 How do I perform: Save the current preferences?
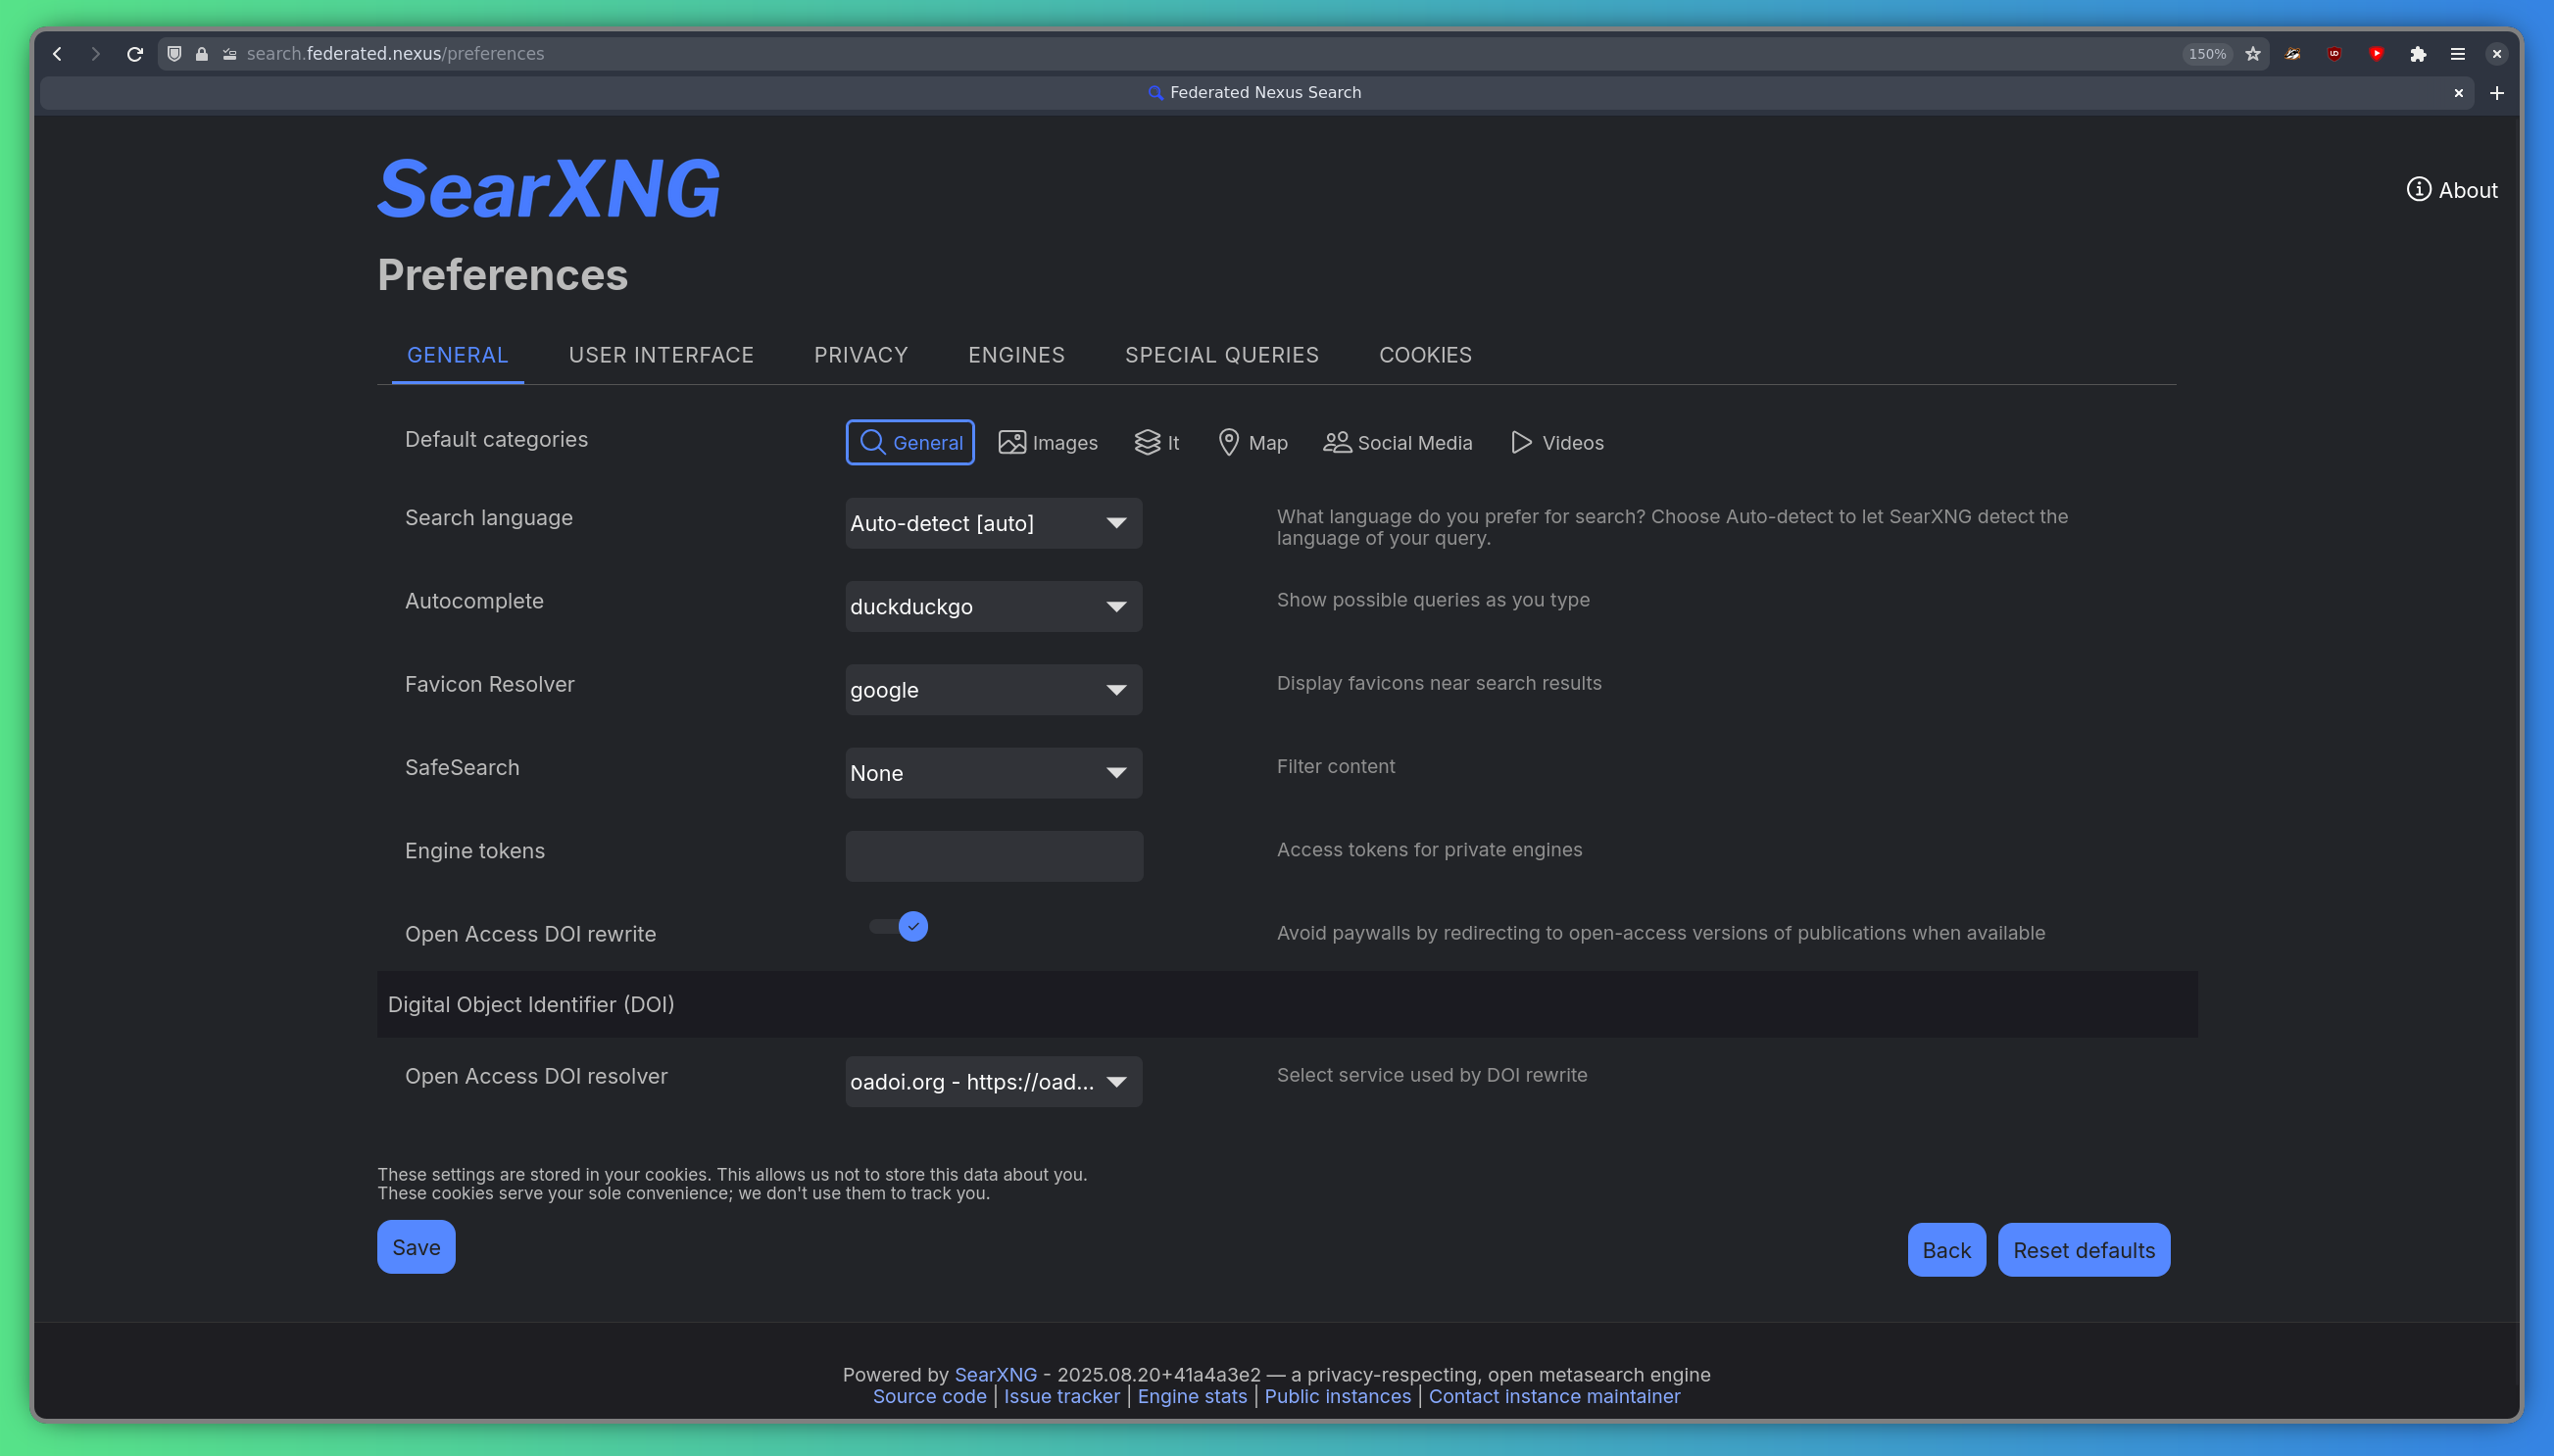point(416,1247)
